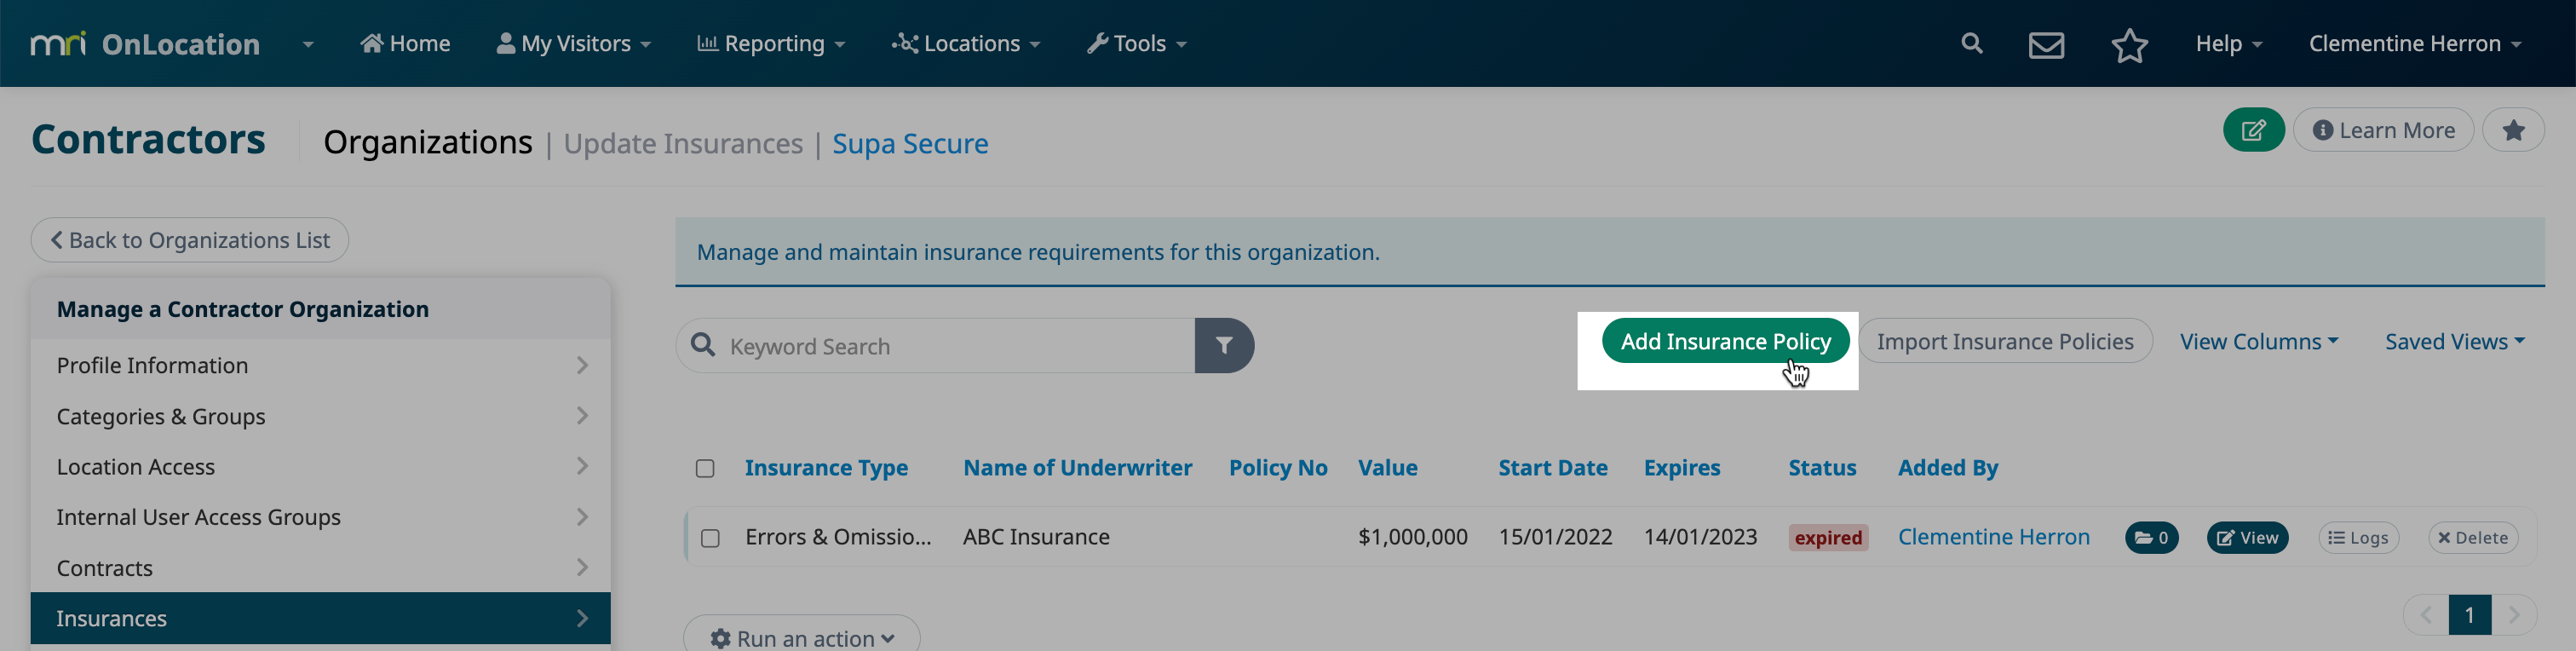
Task: Click the MRI OnLocation logo
Action: (x=145, y=44)
